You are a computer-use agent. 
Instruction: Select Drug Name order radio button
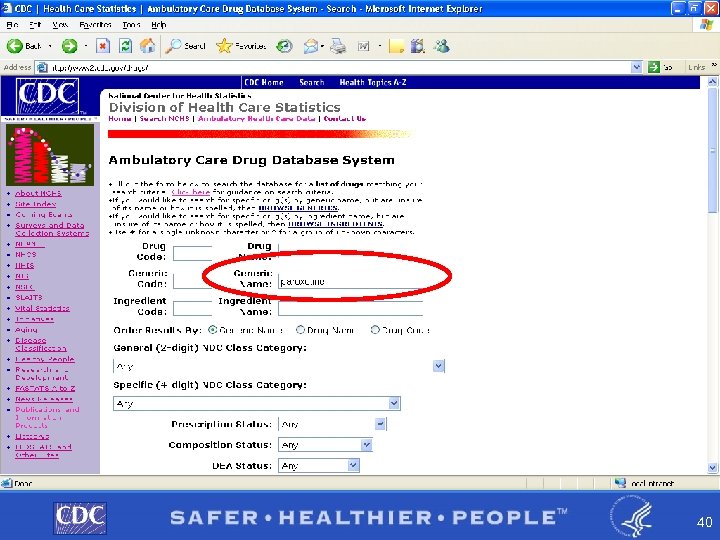coord(300,330)
